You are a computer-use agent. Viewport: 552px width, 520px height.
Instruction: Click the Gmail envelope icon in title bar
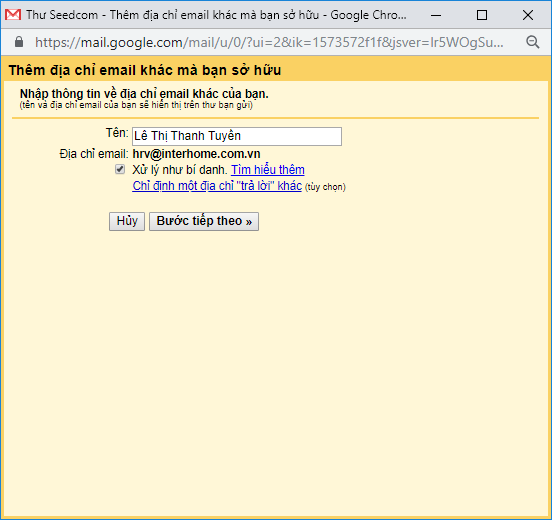(x=13, y=15)
